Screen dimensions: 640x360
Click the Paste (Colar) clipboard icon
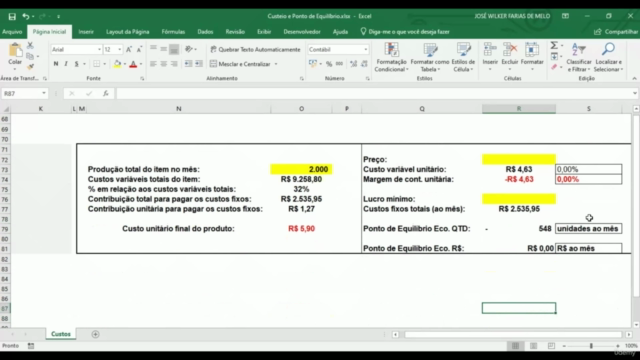(15, 51)
